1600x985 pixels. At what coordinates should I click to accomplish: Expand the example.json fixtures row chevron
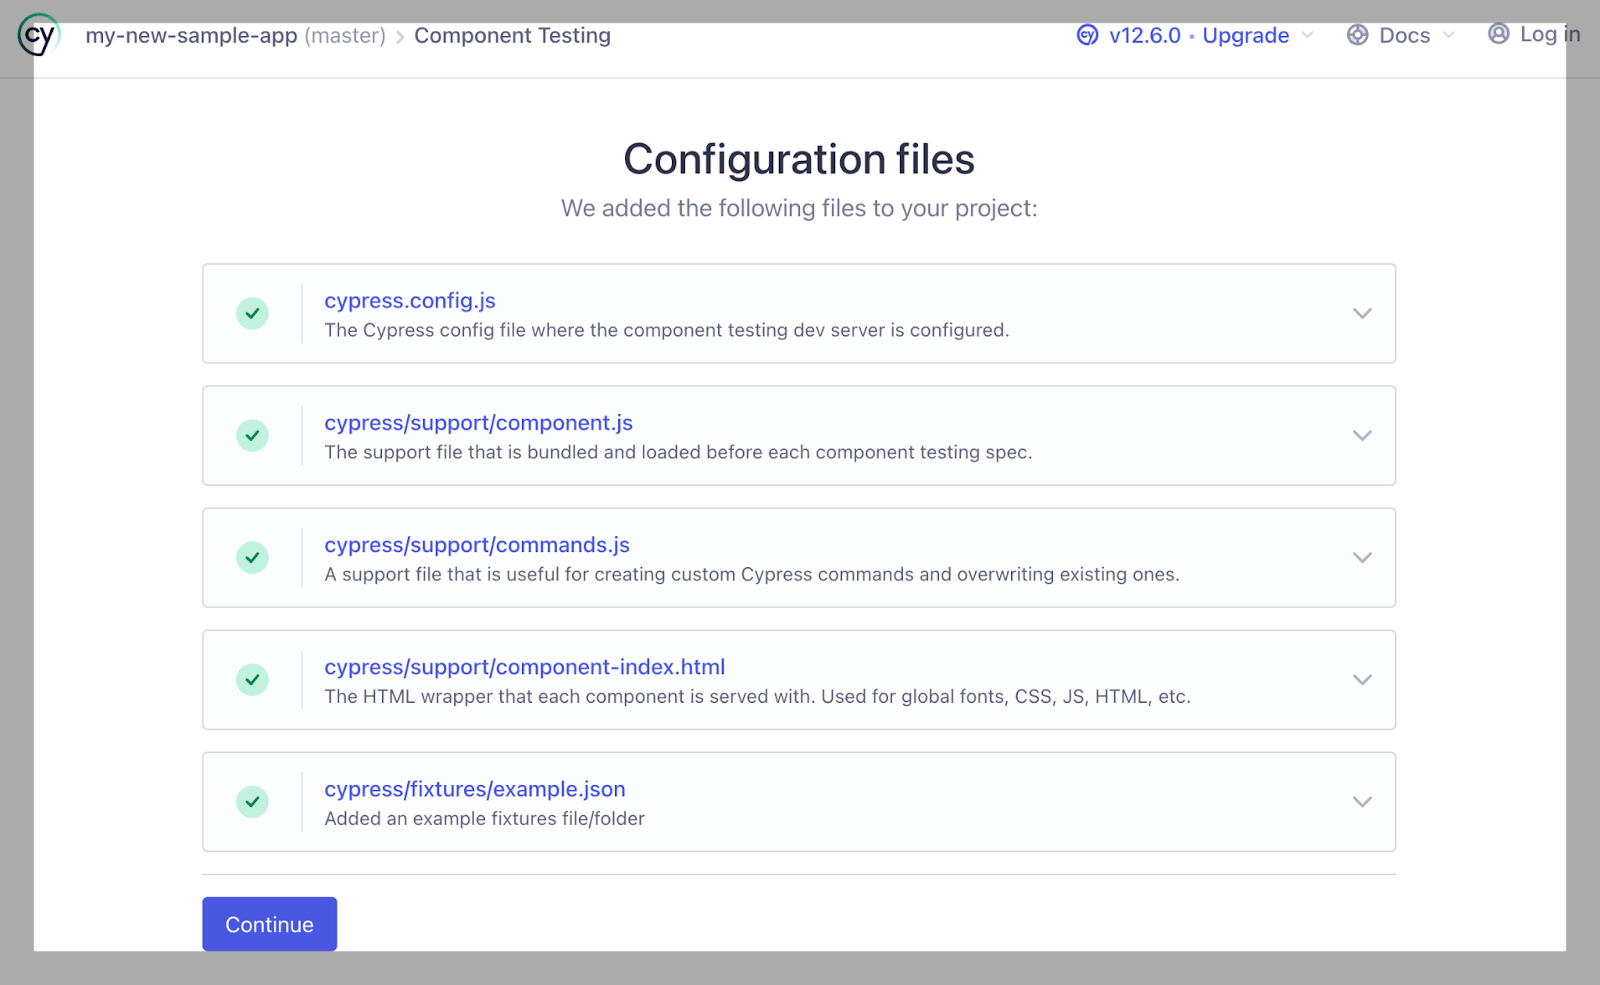click(x=1361, y=801)
